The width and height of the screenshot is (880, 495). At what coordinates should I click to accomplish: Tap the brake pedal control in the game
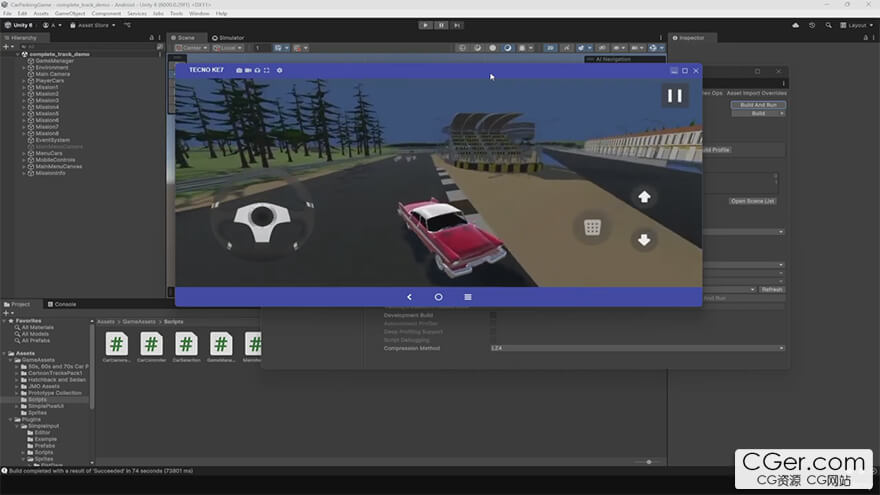click(592, 227)
